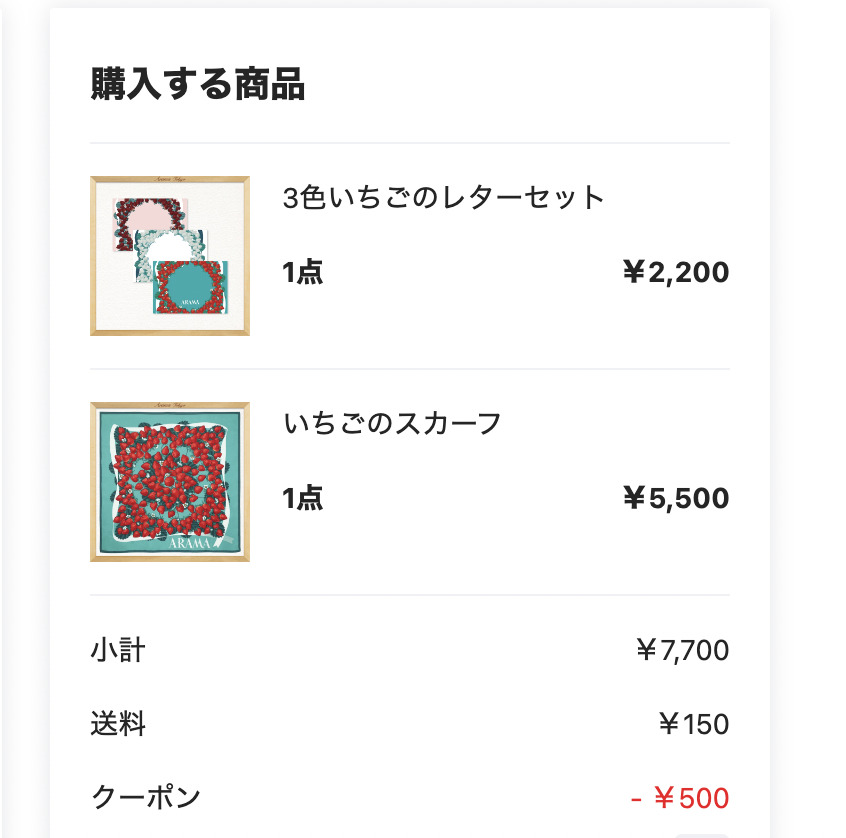
Task: Click the divider line below the heading
Action: 410,143
